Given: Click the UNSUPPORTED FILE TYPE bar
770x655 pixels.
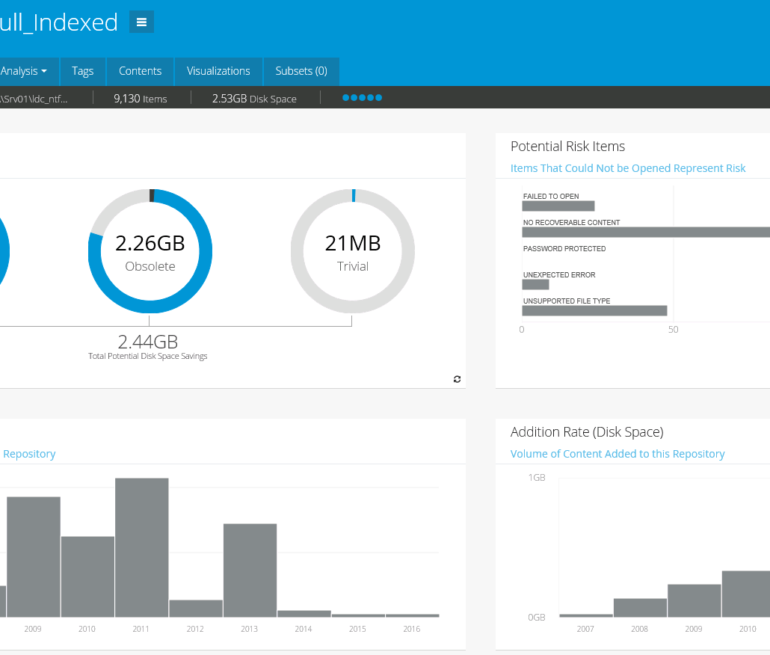Looking at the screenshot, I should click(595, 311).
